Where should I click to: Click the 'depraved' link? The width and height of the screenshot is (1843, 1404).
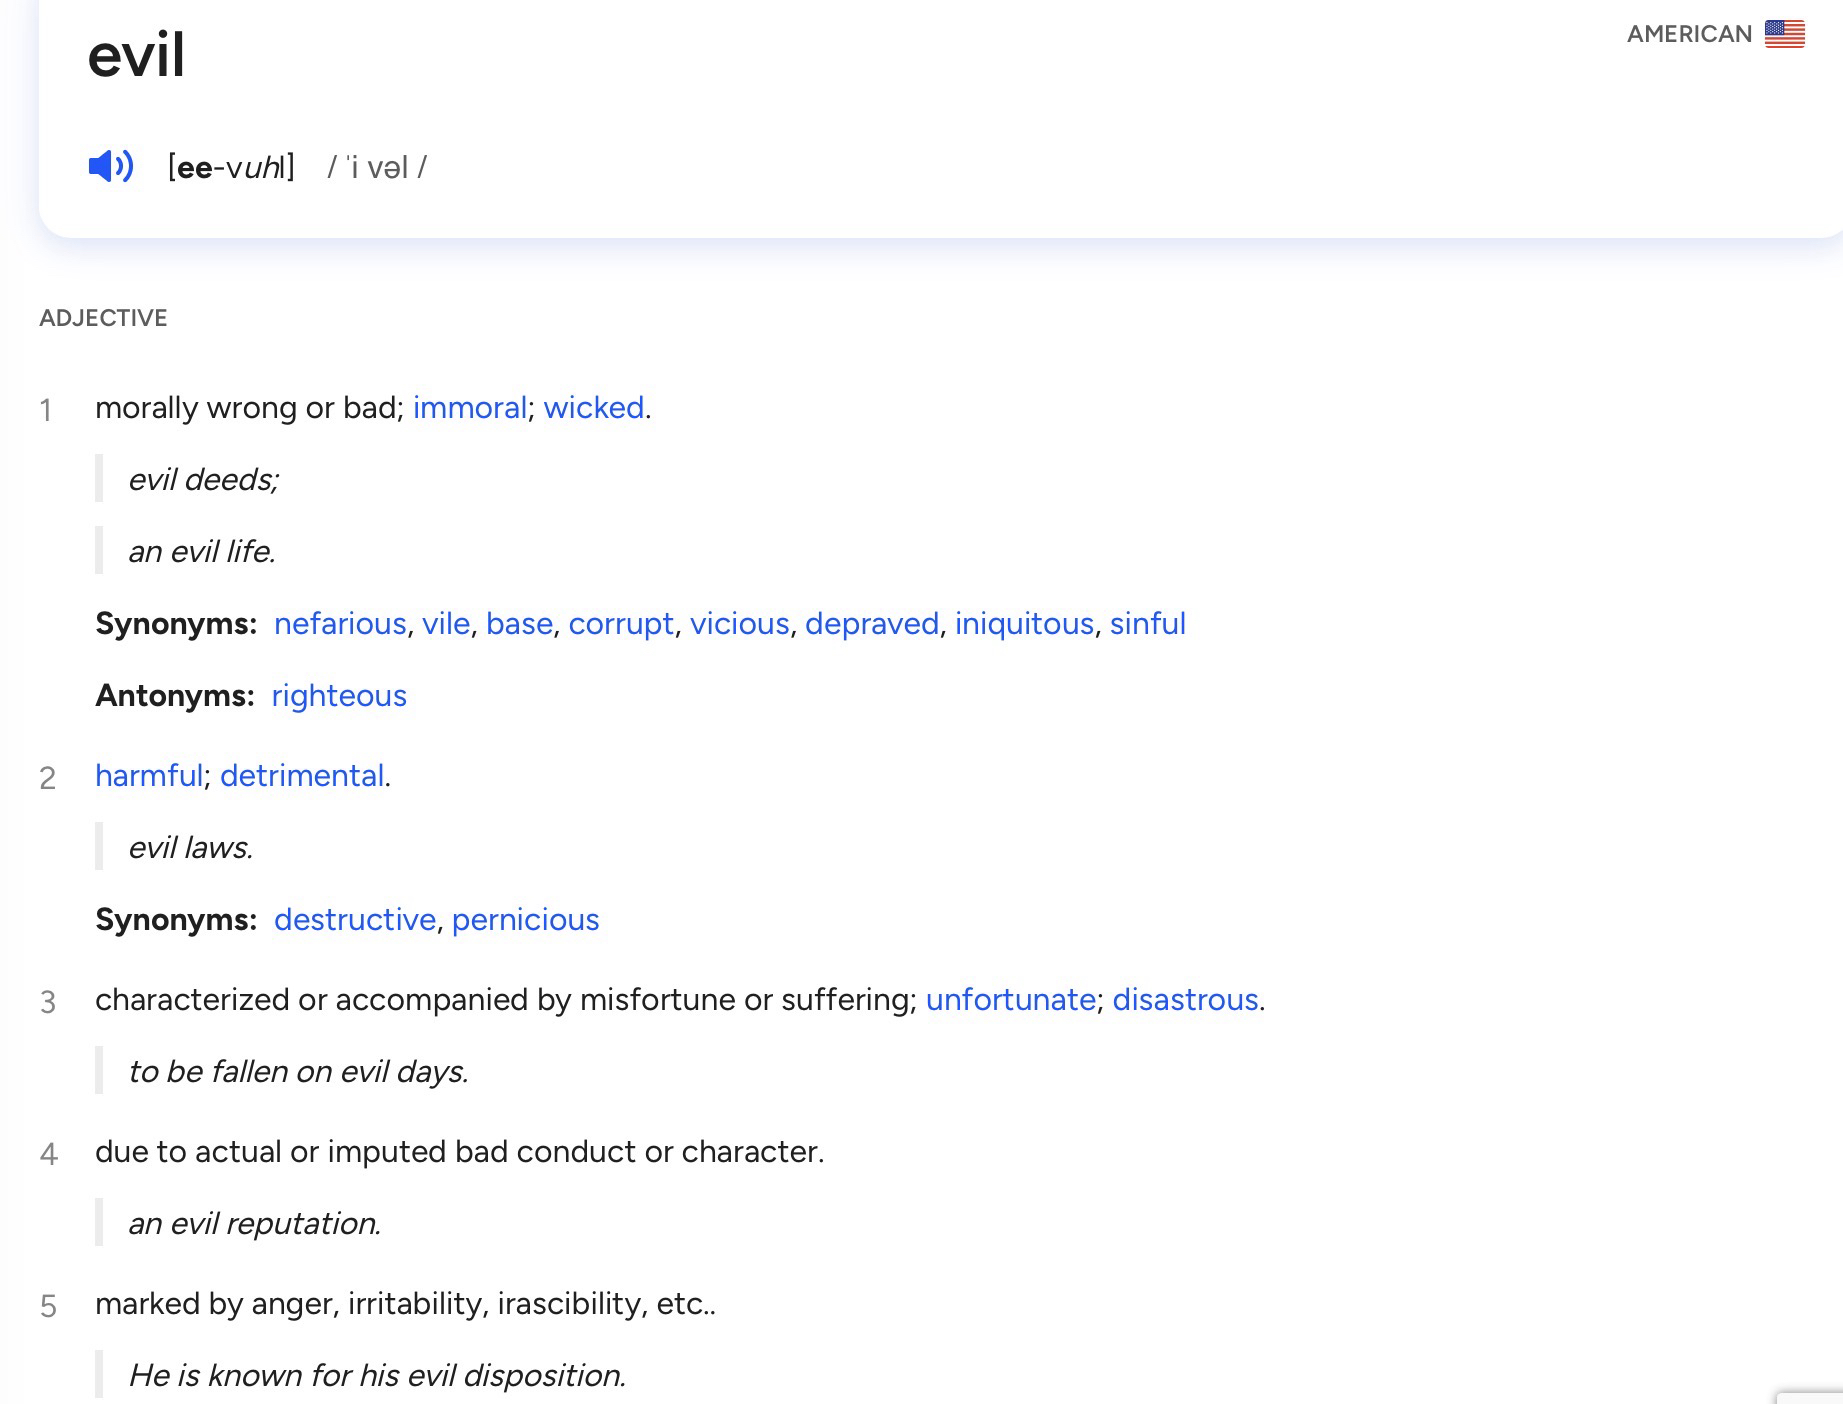click(871, 624)
